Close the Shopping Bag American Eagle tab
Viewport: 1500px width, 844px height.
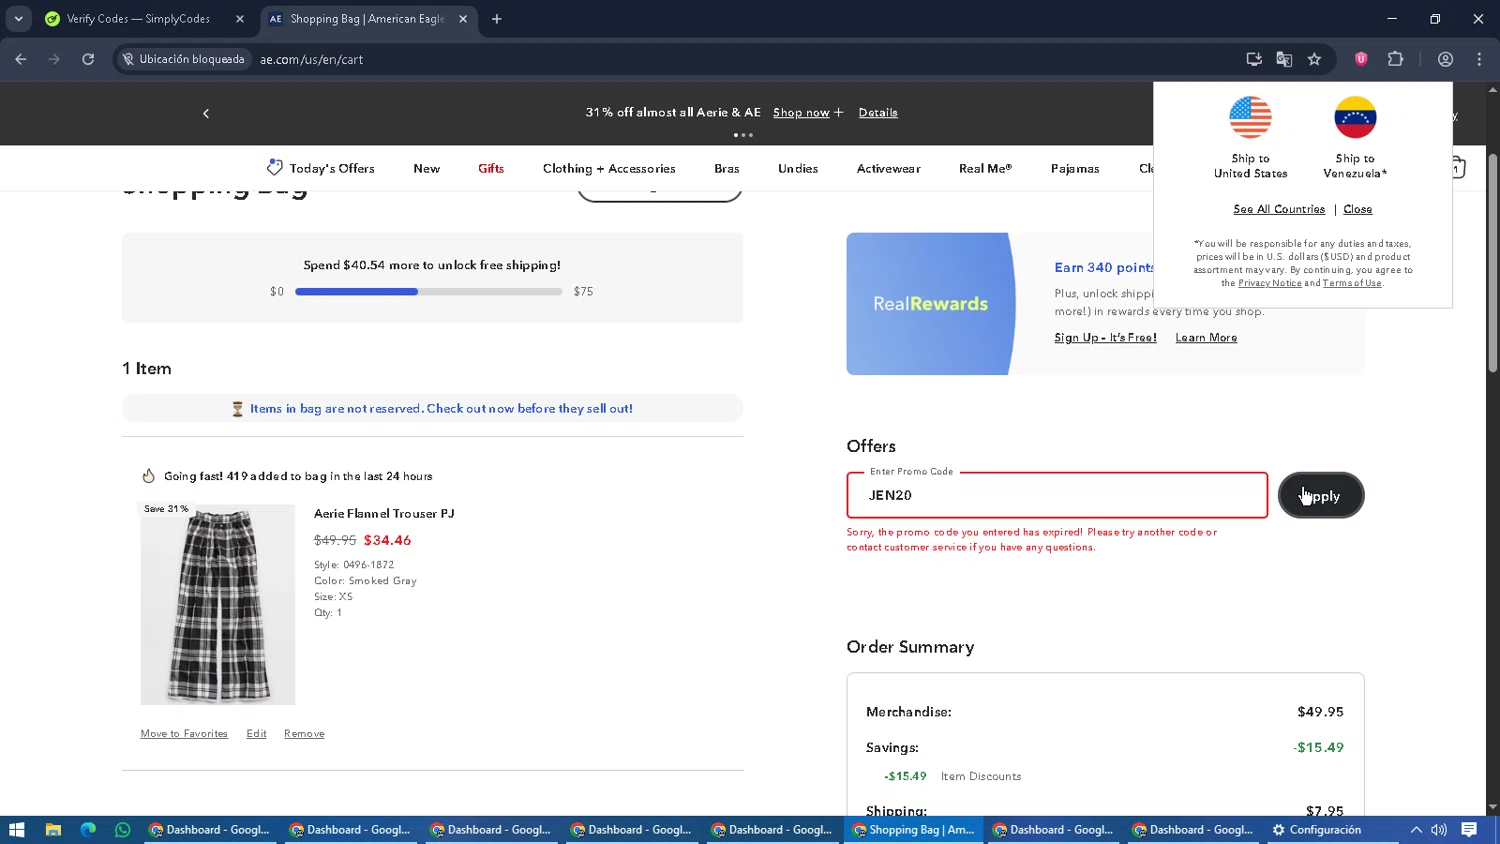(x=463, y=19)
